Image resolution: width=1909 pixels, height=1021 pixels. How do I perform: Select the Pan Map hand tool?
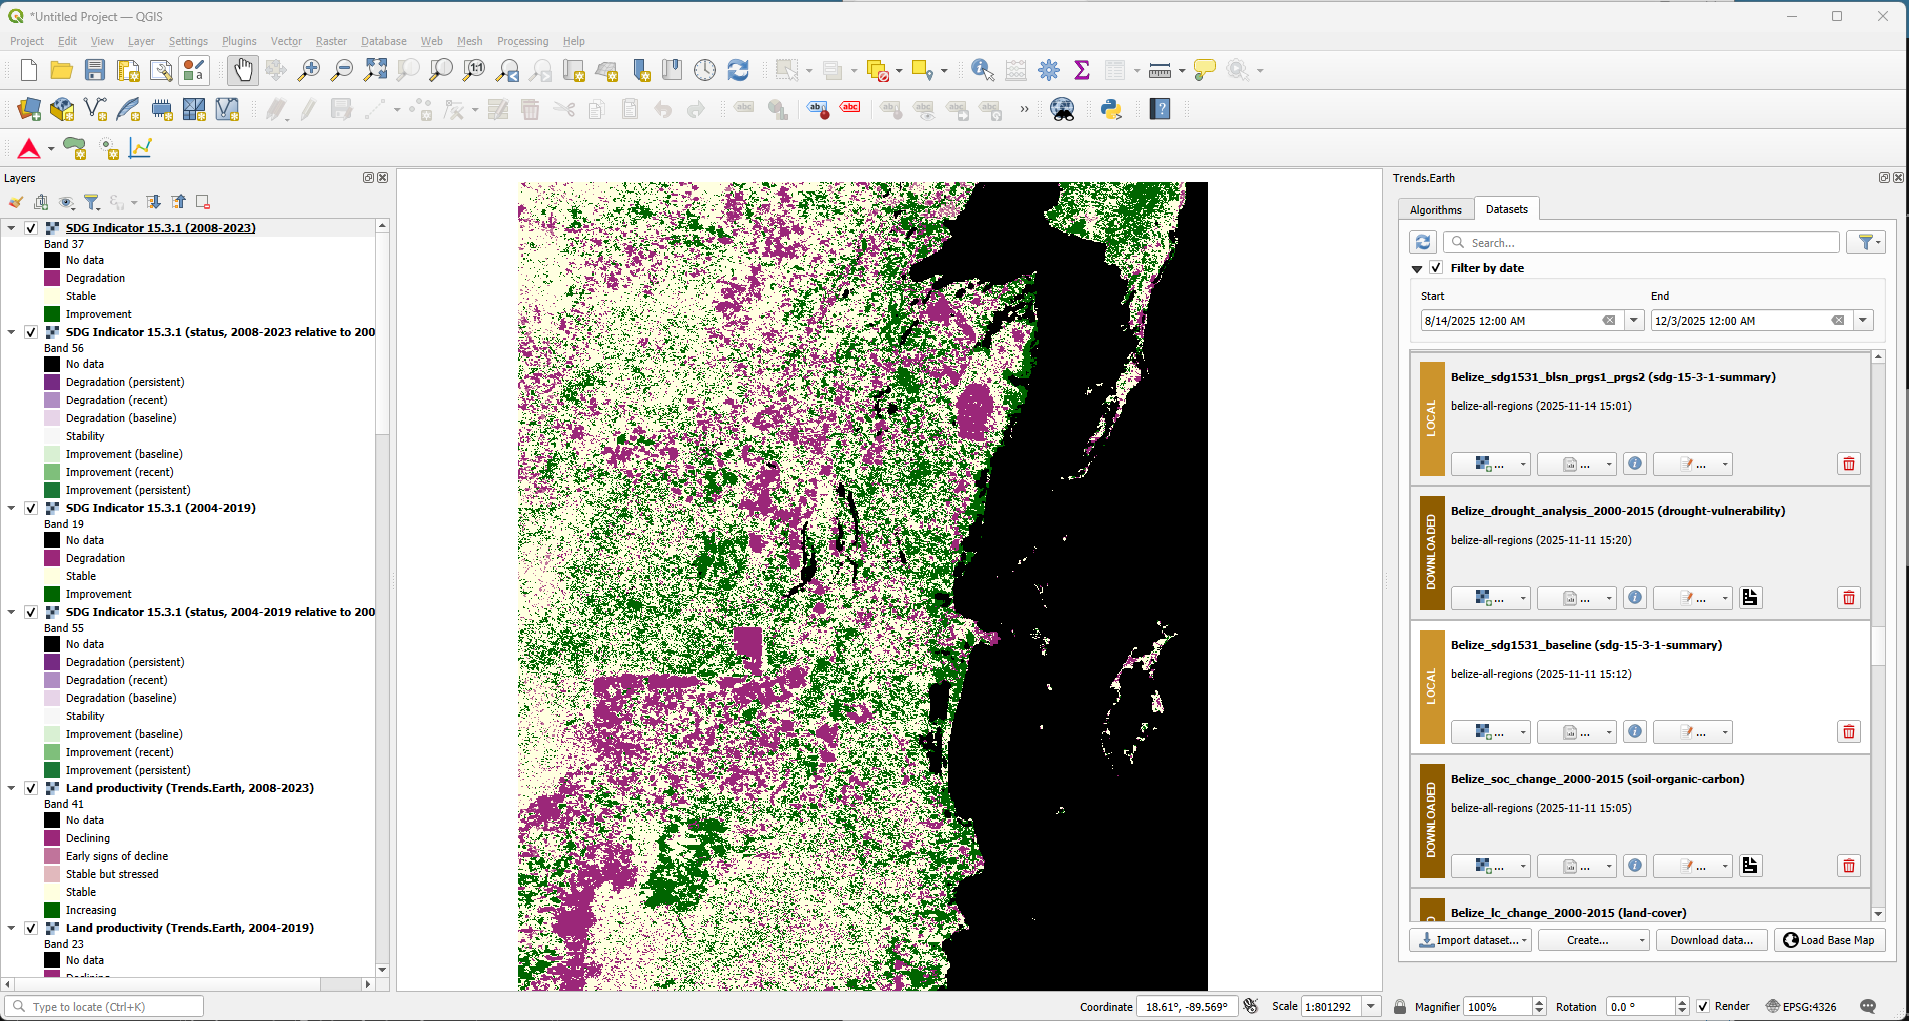click(x=243, y=70)
